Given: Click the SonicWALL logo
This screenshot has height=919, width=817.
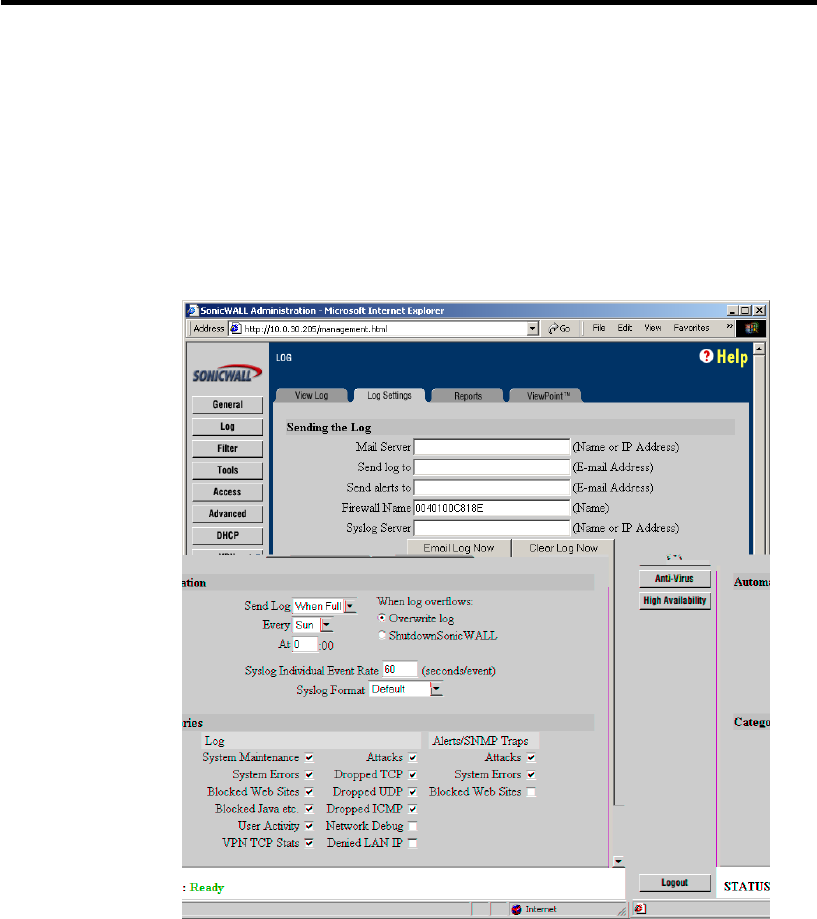Looking at the screenshot, I should [x=227, y=374].
